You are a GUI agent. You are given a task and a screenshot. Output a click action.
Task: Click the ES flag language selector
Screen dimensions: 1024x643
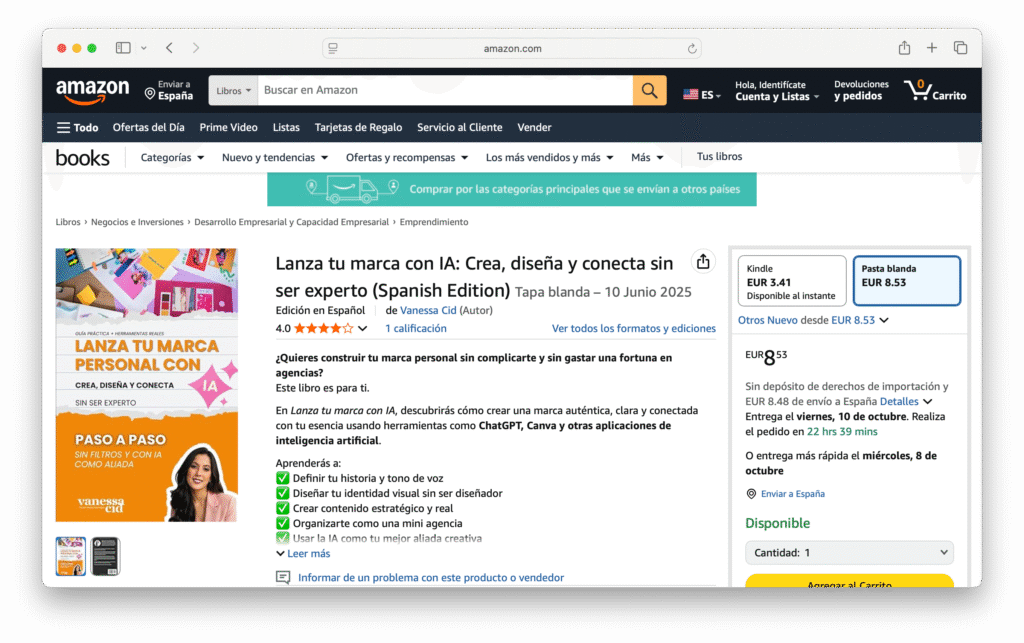click(701, 91)
